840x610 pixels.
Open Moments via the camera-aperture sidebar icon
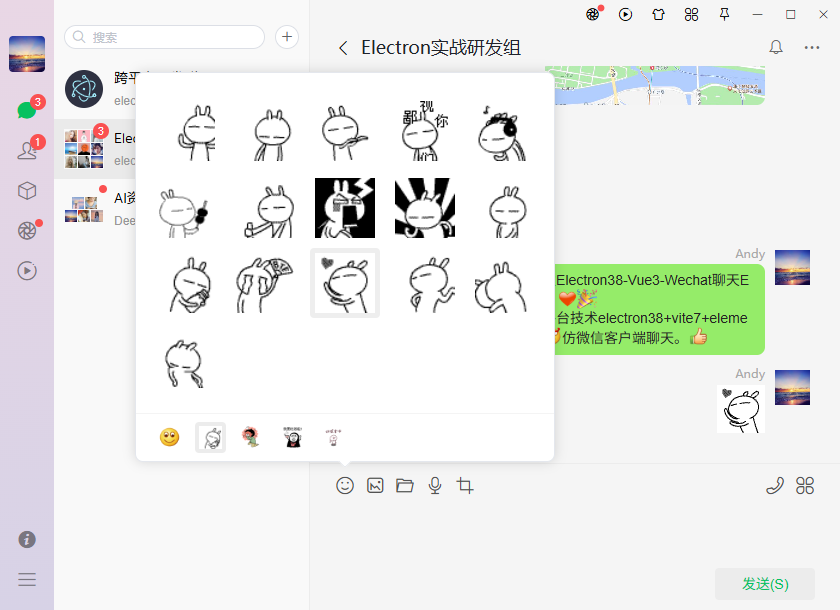coord(26,231)
